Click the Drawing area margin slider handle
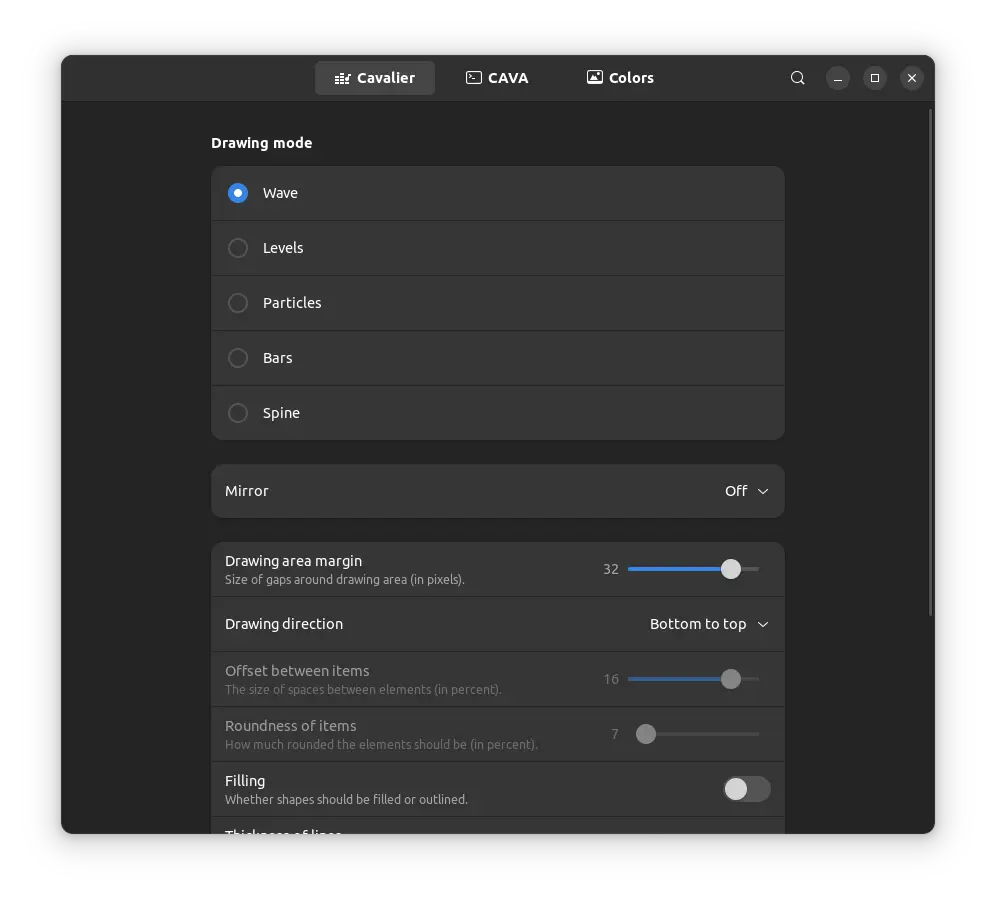 click(731, 569)
